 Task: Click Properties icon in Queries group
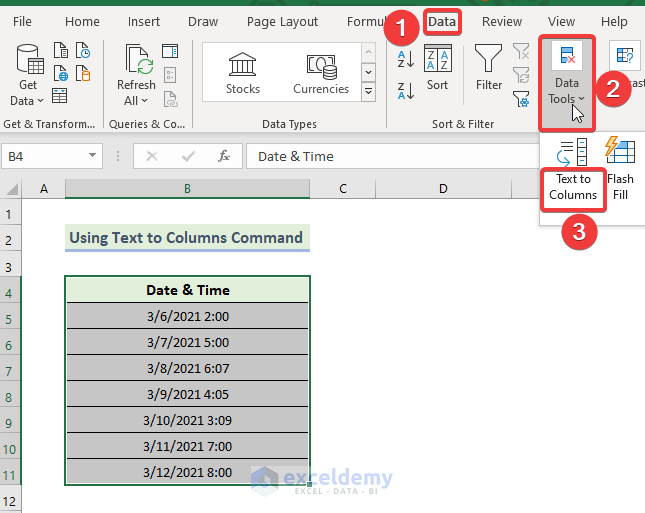tap(170, 75)
